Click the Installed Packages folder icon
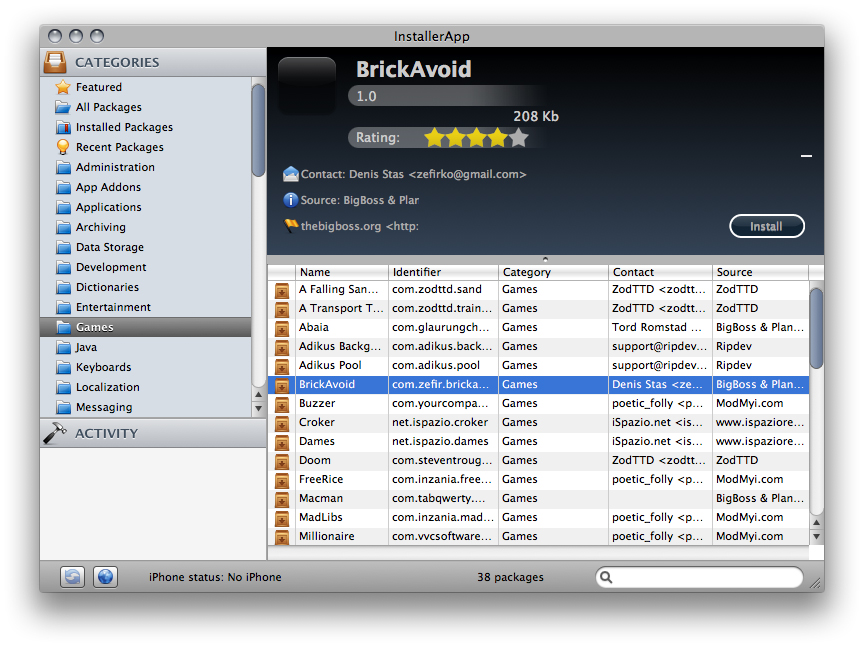Screen dimensions: 864x647 pos(63,127)
